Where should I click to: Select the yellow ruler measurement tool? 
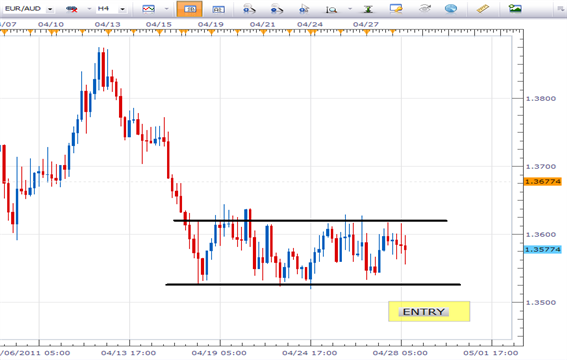click(x=483, y=9)
